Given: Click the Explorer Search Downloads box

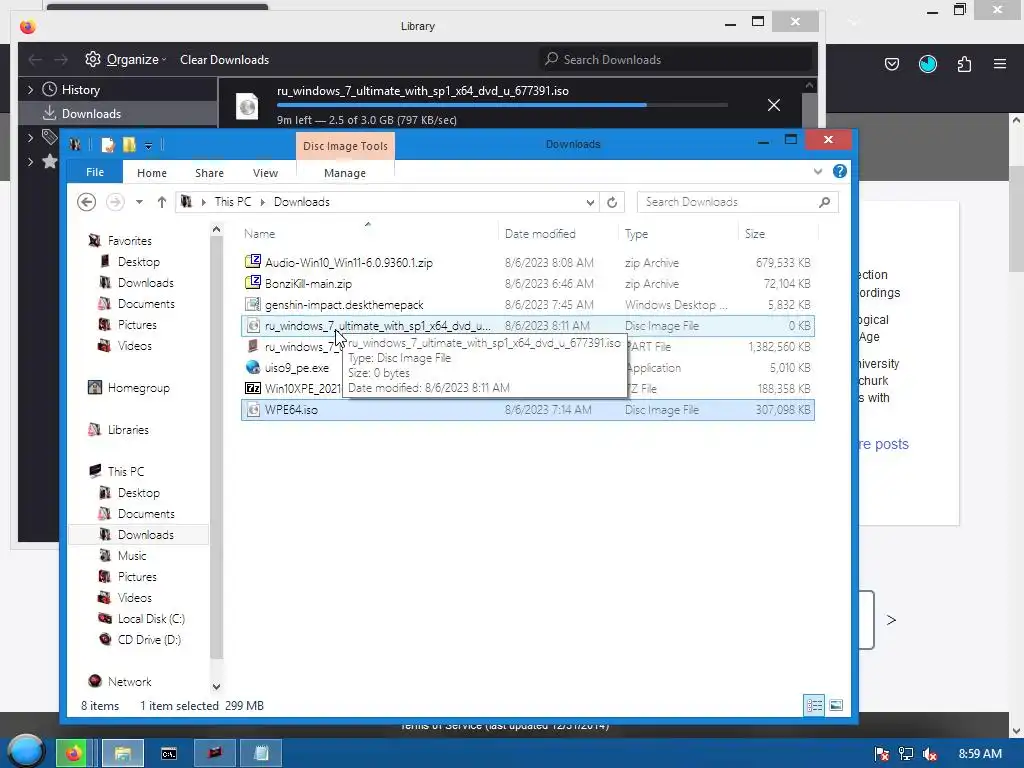Looking at the screenshot, I should [737, 202].
